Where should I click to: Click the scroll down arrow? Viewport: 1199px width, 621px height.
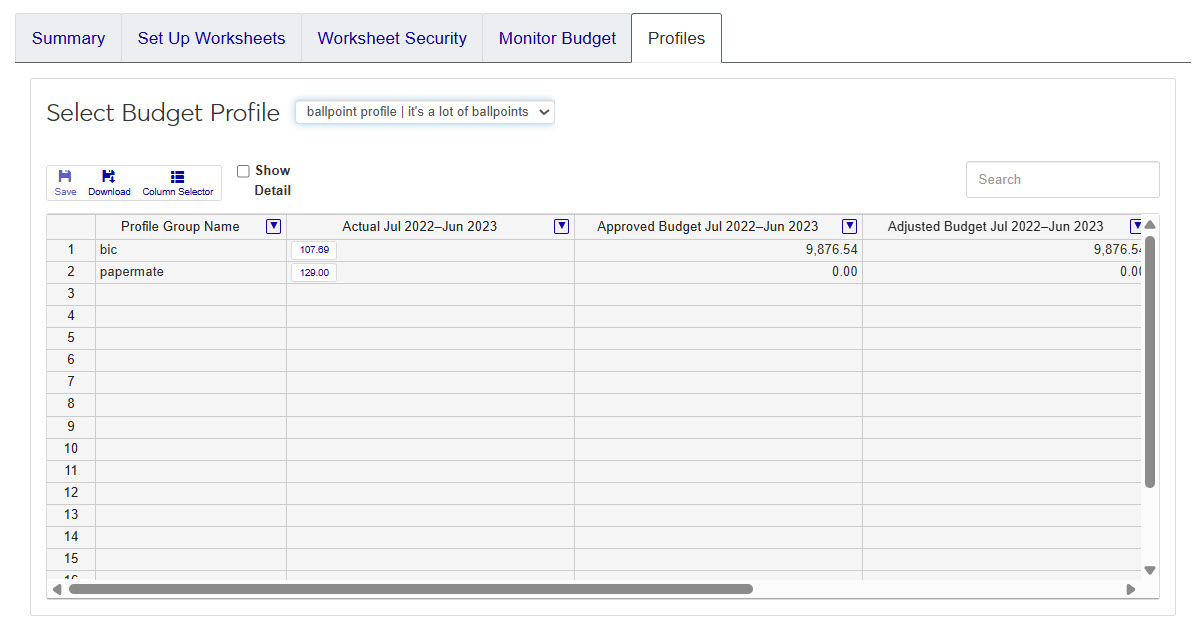coord(1149,571)
